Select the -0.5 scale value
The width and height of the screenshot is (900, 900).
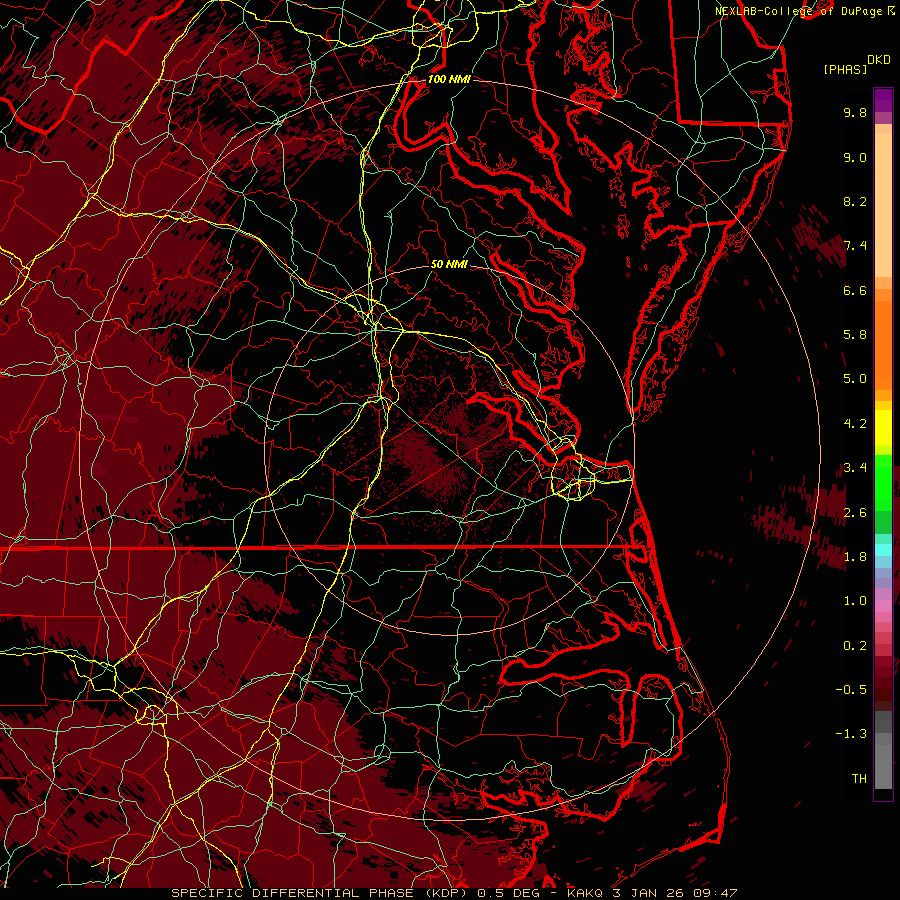point(851,690)
